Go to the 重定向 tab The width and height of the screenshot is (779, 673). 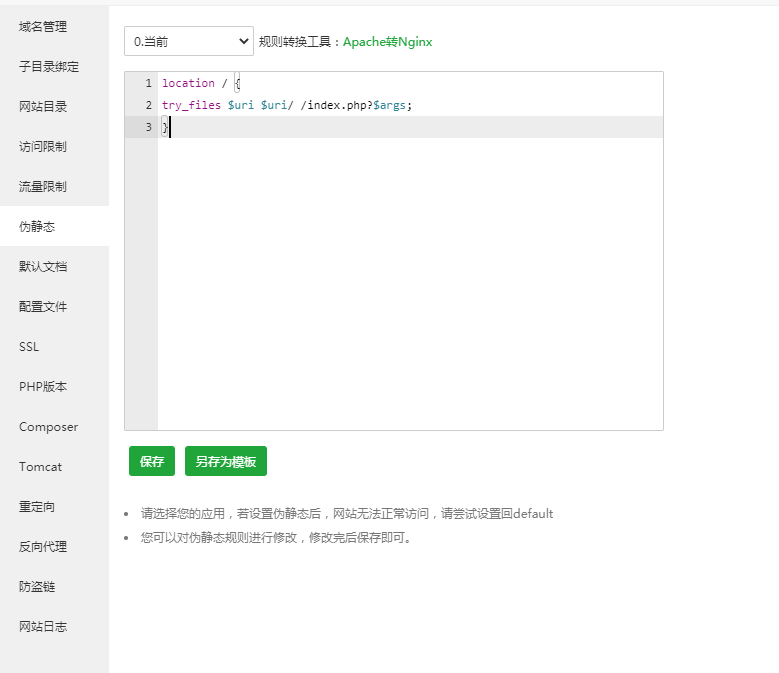pos(37,506)
